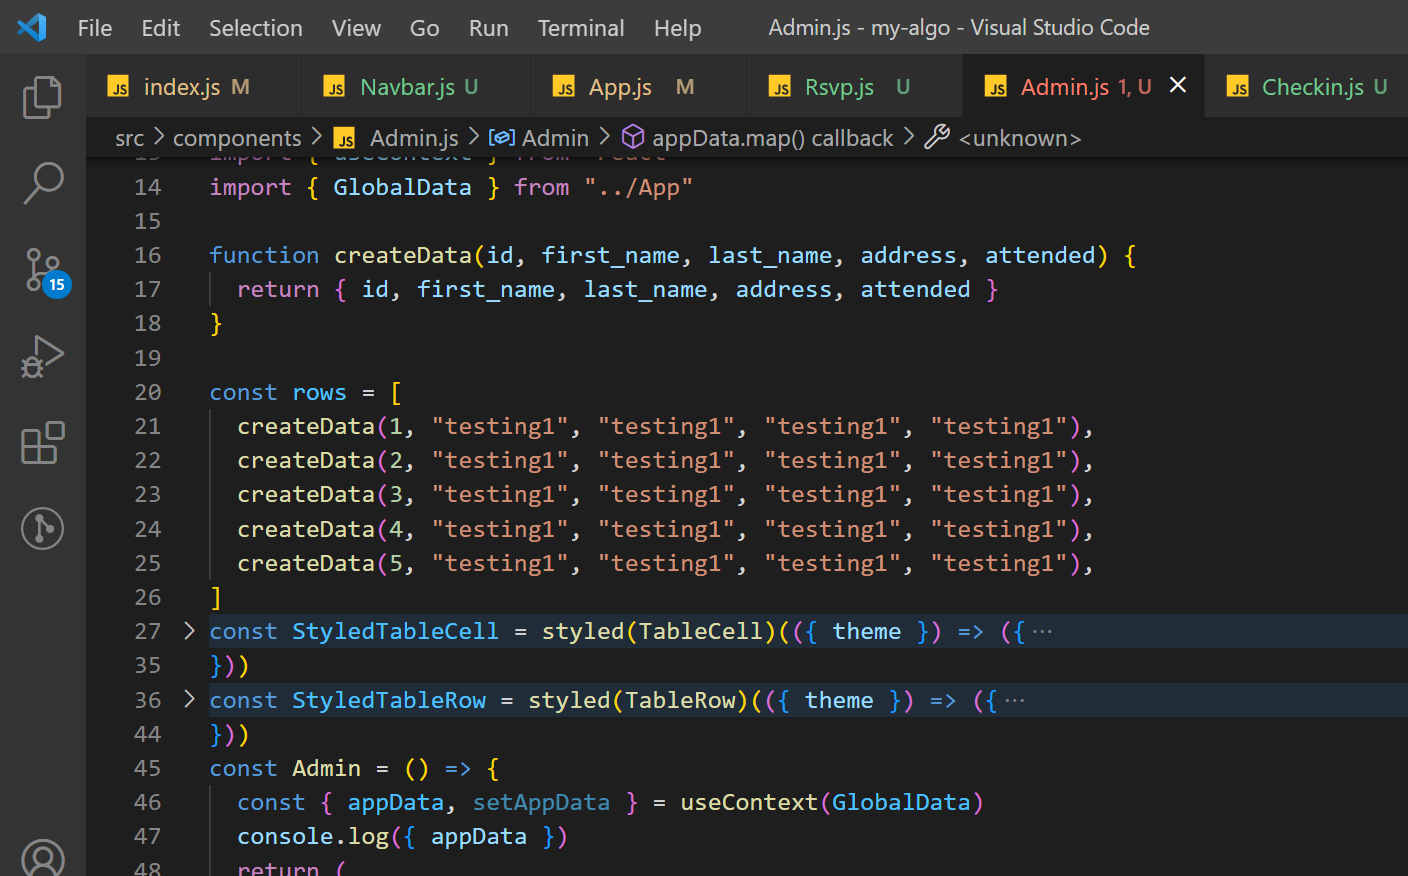Click the Admin.js breadcrumb

point(414,138)
